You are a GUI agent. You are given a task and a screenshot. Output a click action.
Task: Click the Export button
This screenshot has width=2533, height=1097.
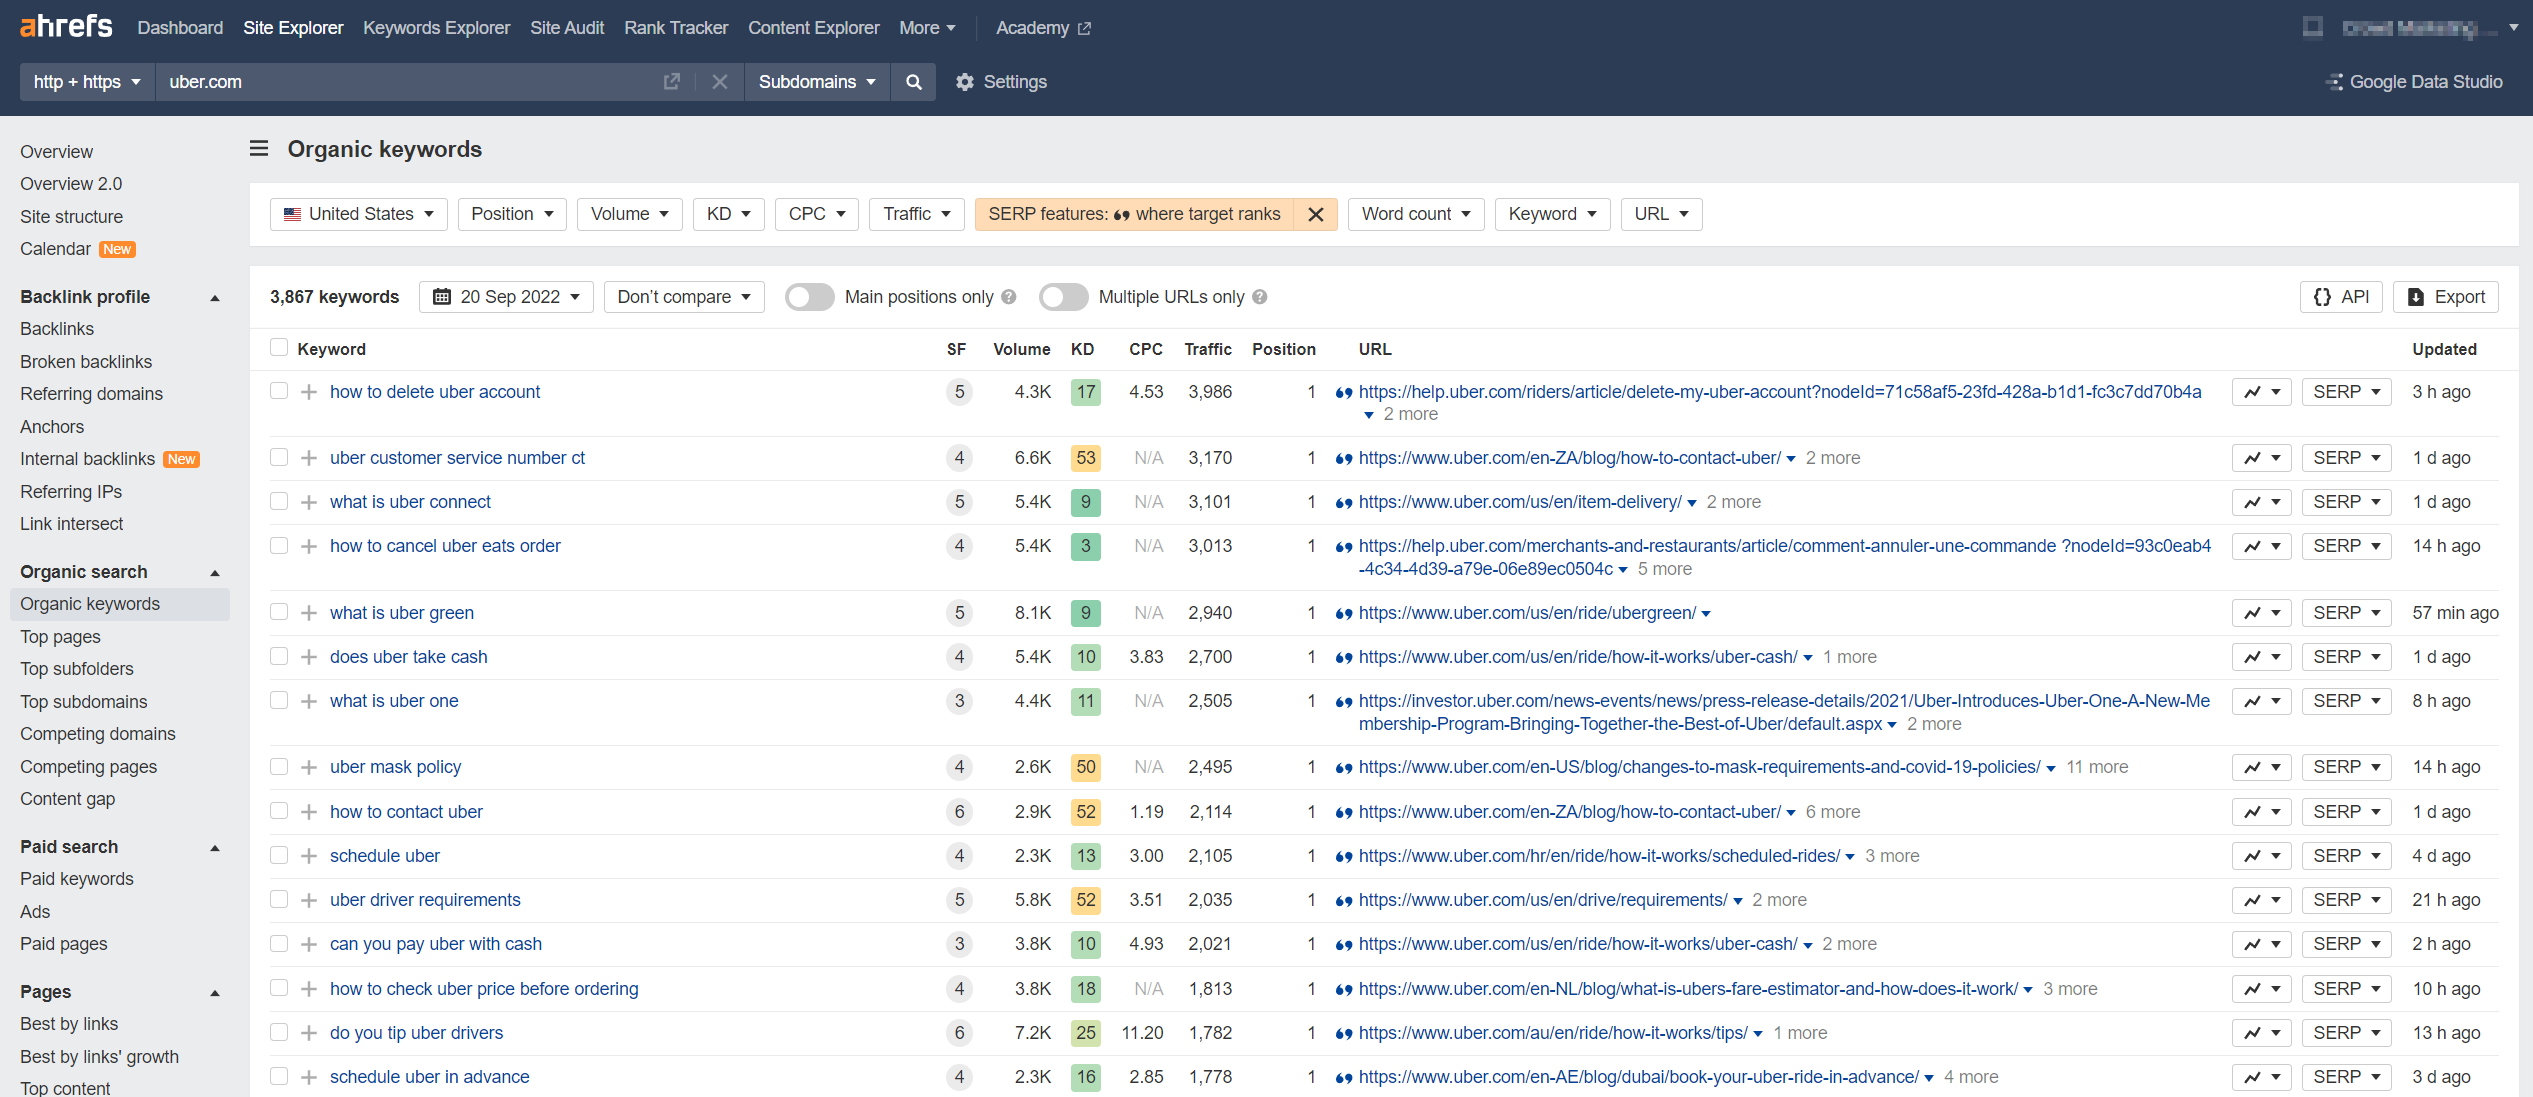(2446, 297)
